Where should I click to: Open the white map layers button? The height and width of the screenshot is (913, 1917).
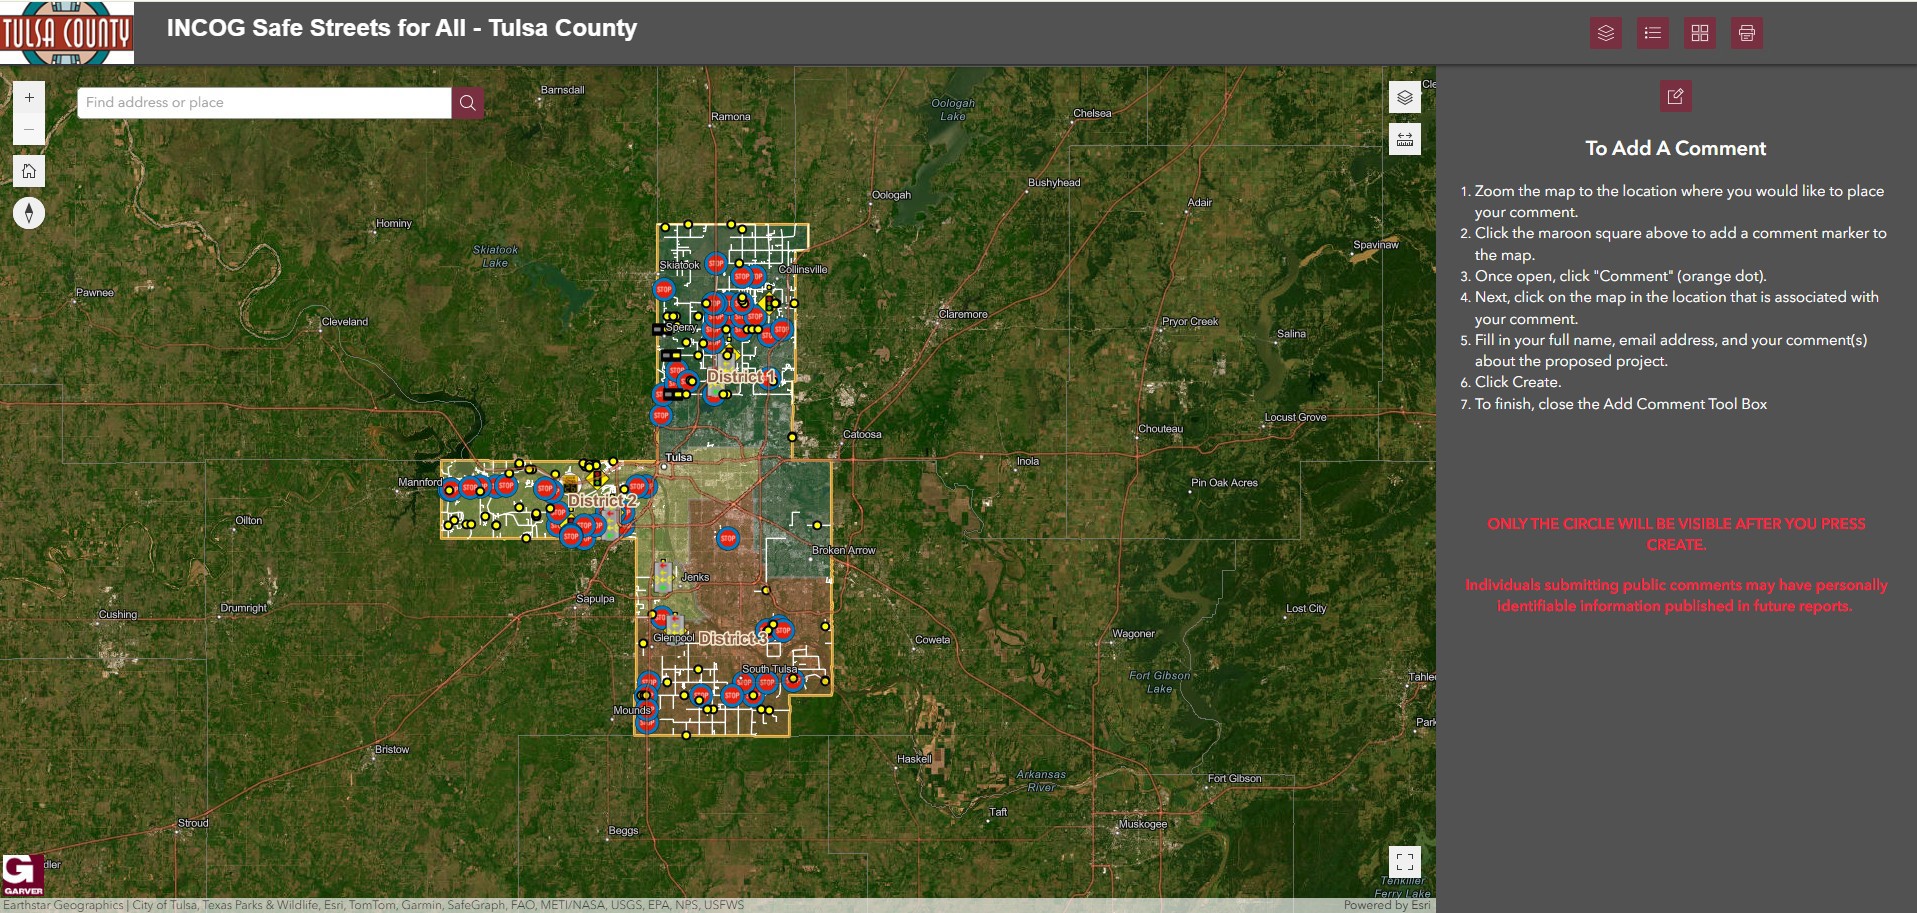pos(1404,98)
